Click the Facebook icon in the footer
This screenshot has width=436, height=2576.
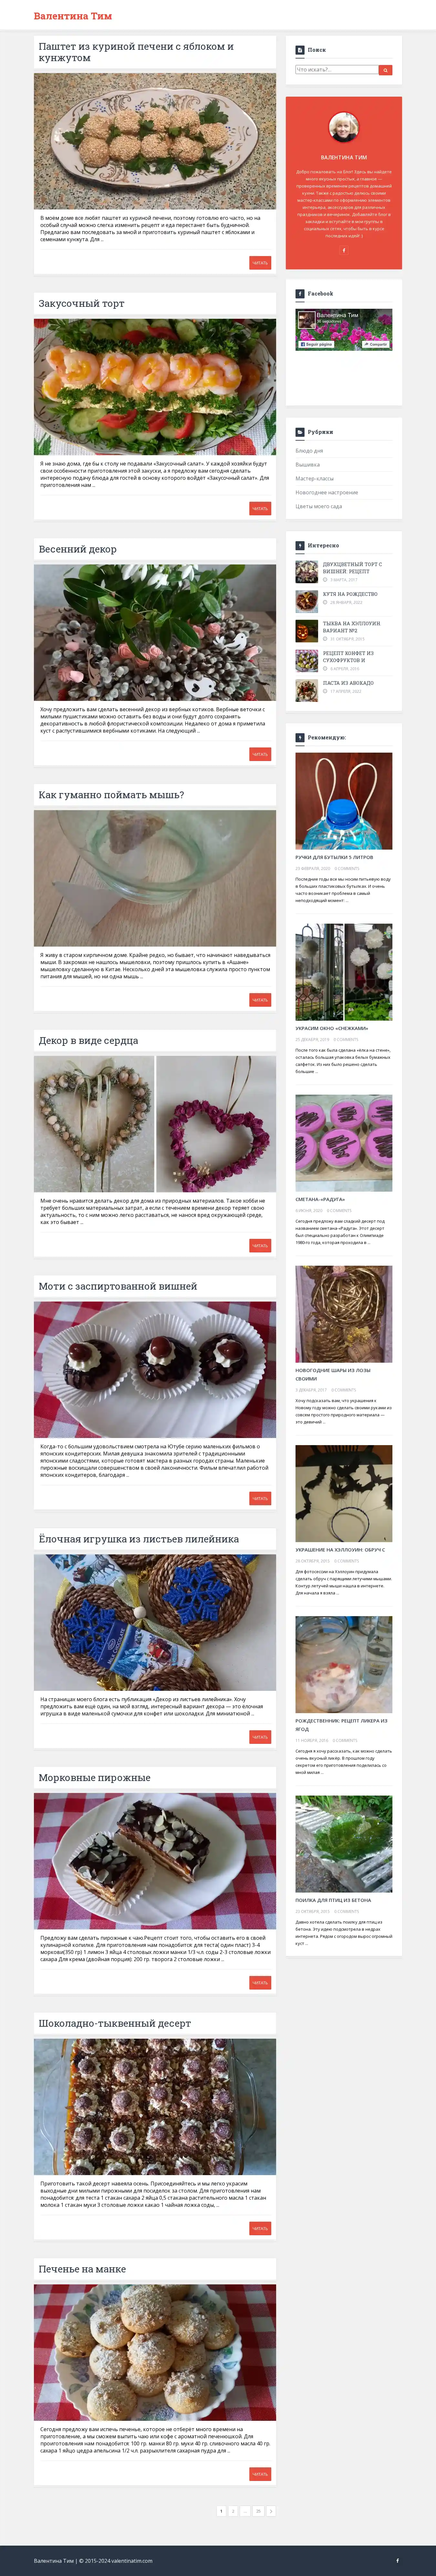tap(397, 2560)
